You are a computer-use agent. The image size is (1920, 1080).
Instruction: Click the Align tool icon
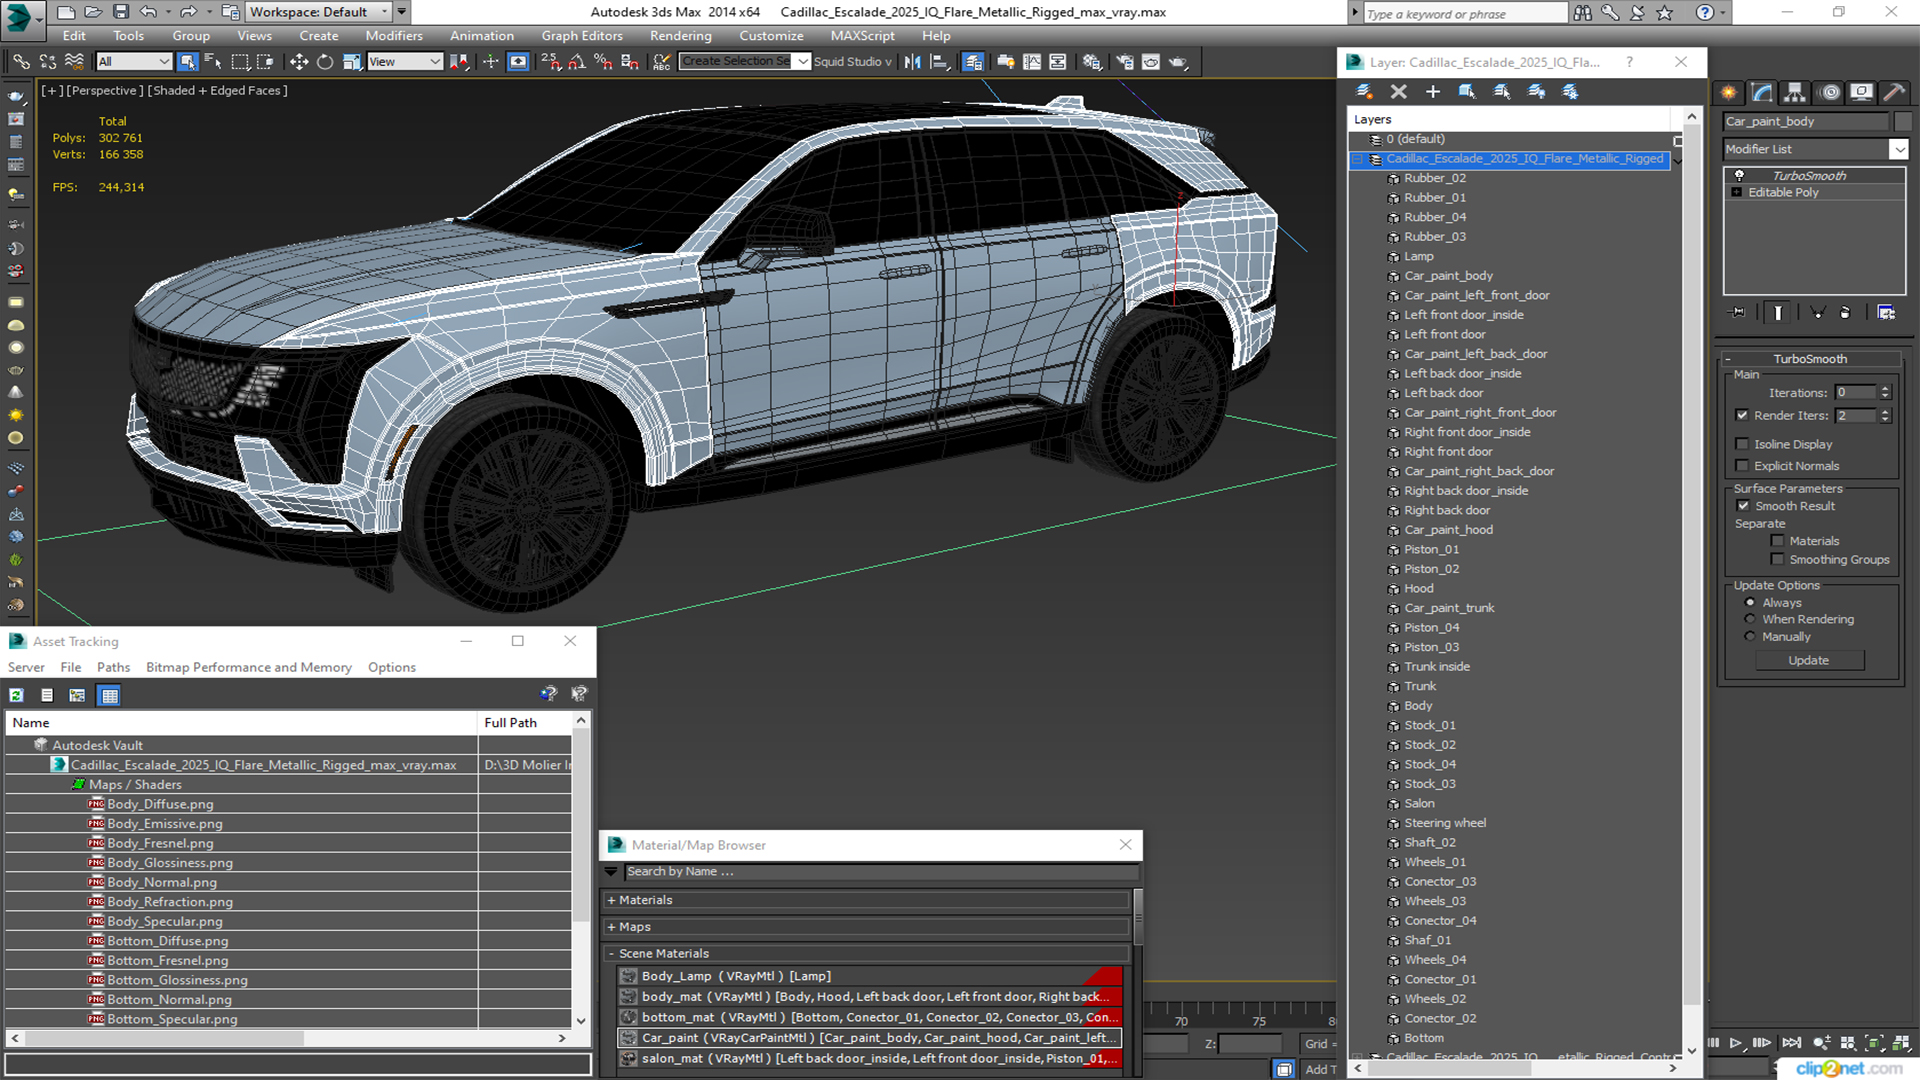coord(939,62)
